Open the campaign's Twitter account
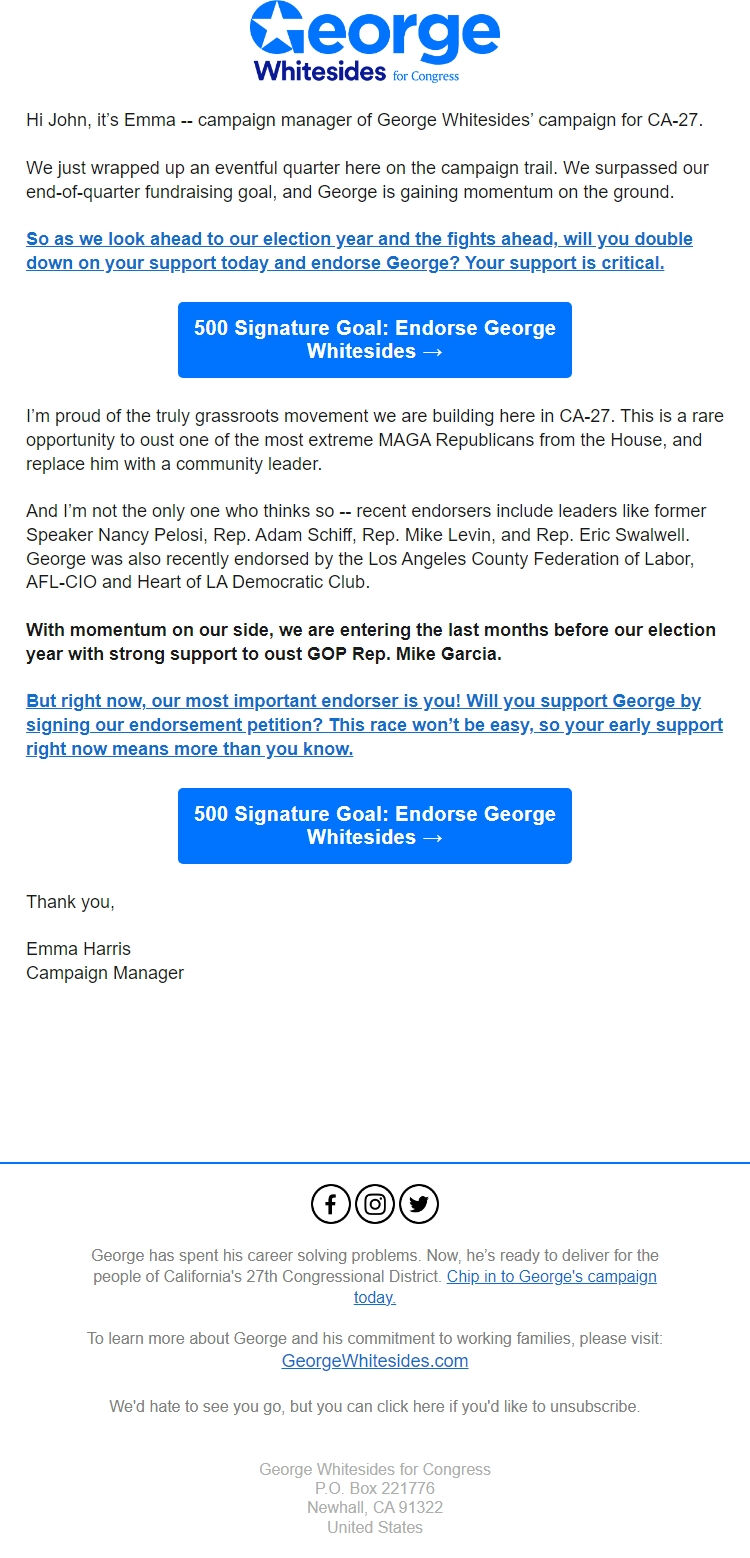 click(x=420, y=1204)
